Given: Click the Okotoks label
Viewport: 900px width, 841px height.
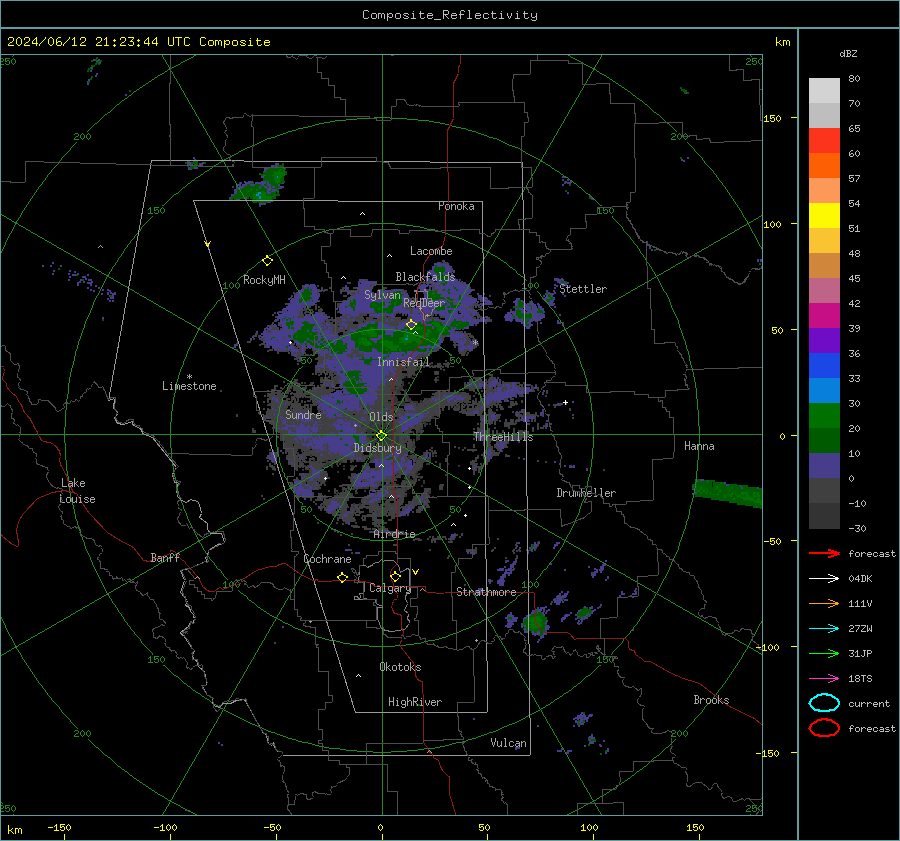Looking at the screenshot, I should pos(400,667).
